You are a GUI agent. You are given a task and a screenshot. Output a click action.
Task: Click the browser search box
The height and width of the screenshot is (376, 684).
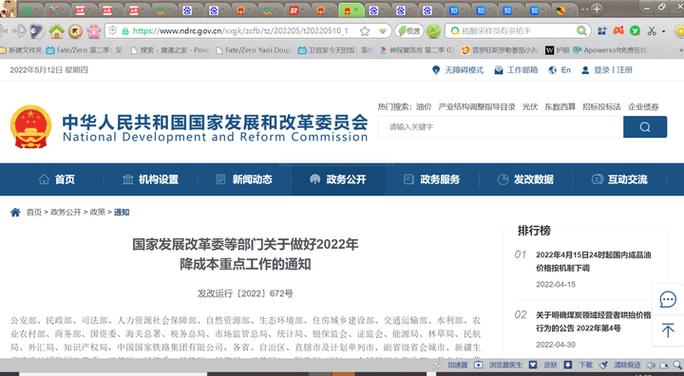pyautogui.click(x=518, y=31)
